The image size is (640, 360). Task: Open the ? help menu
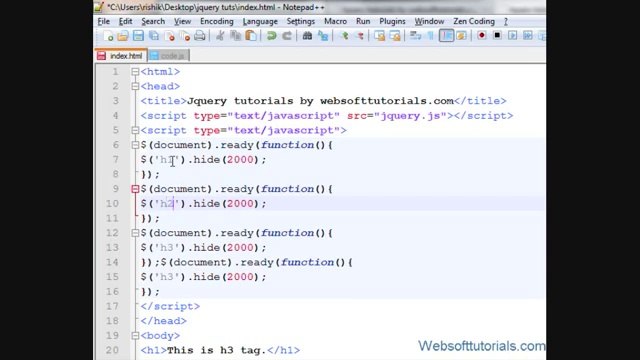coord(506,21)
